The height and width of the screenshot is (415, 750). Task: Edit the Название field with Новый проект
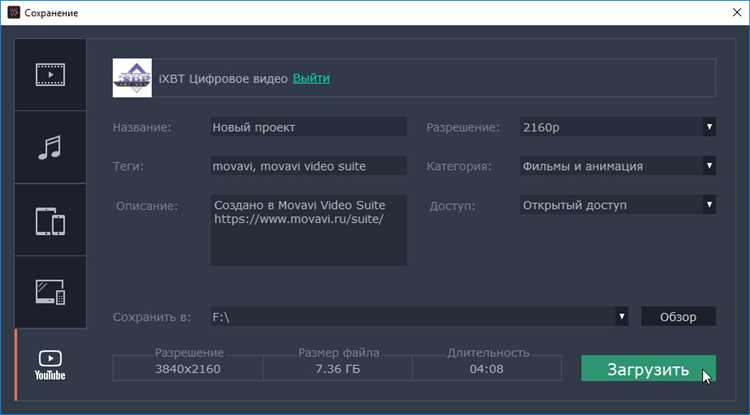pos(309,127)
